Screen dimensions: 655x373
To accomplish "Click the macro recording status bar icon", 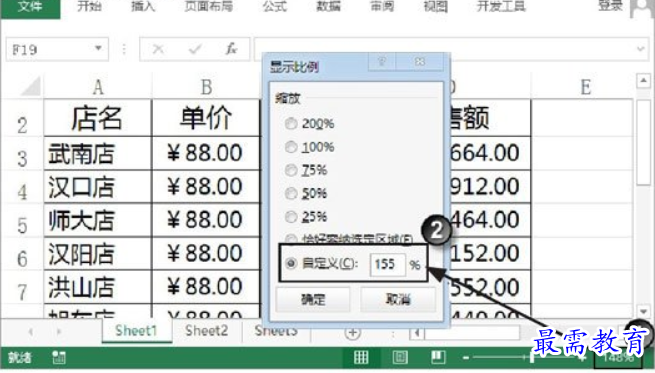I will [59, 358].
